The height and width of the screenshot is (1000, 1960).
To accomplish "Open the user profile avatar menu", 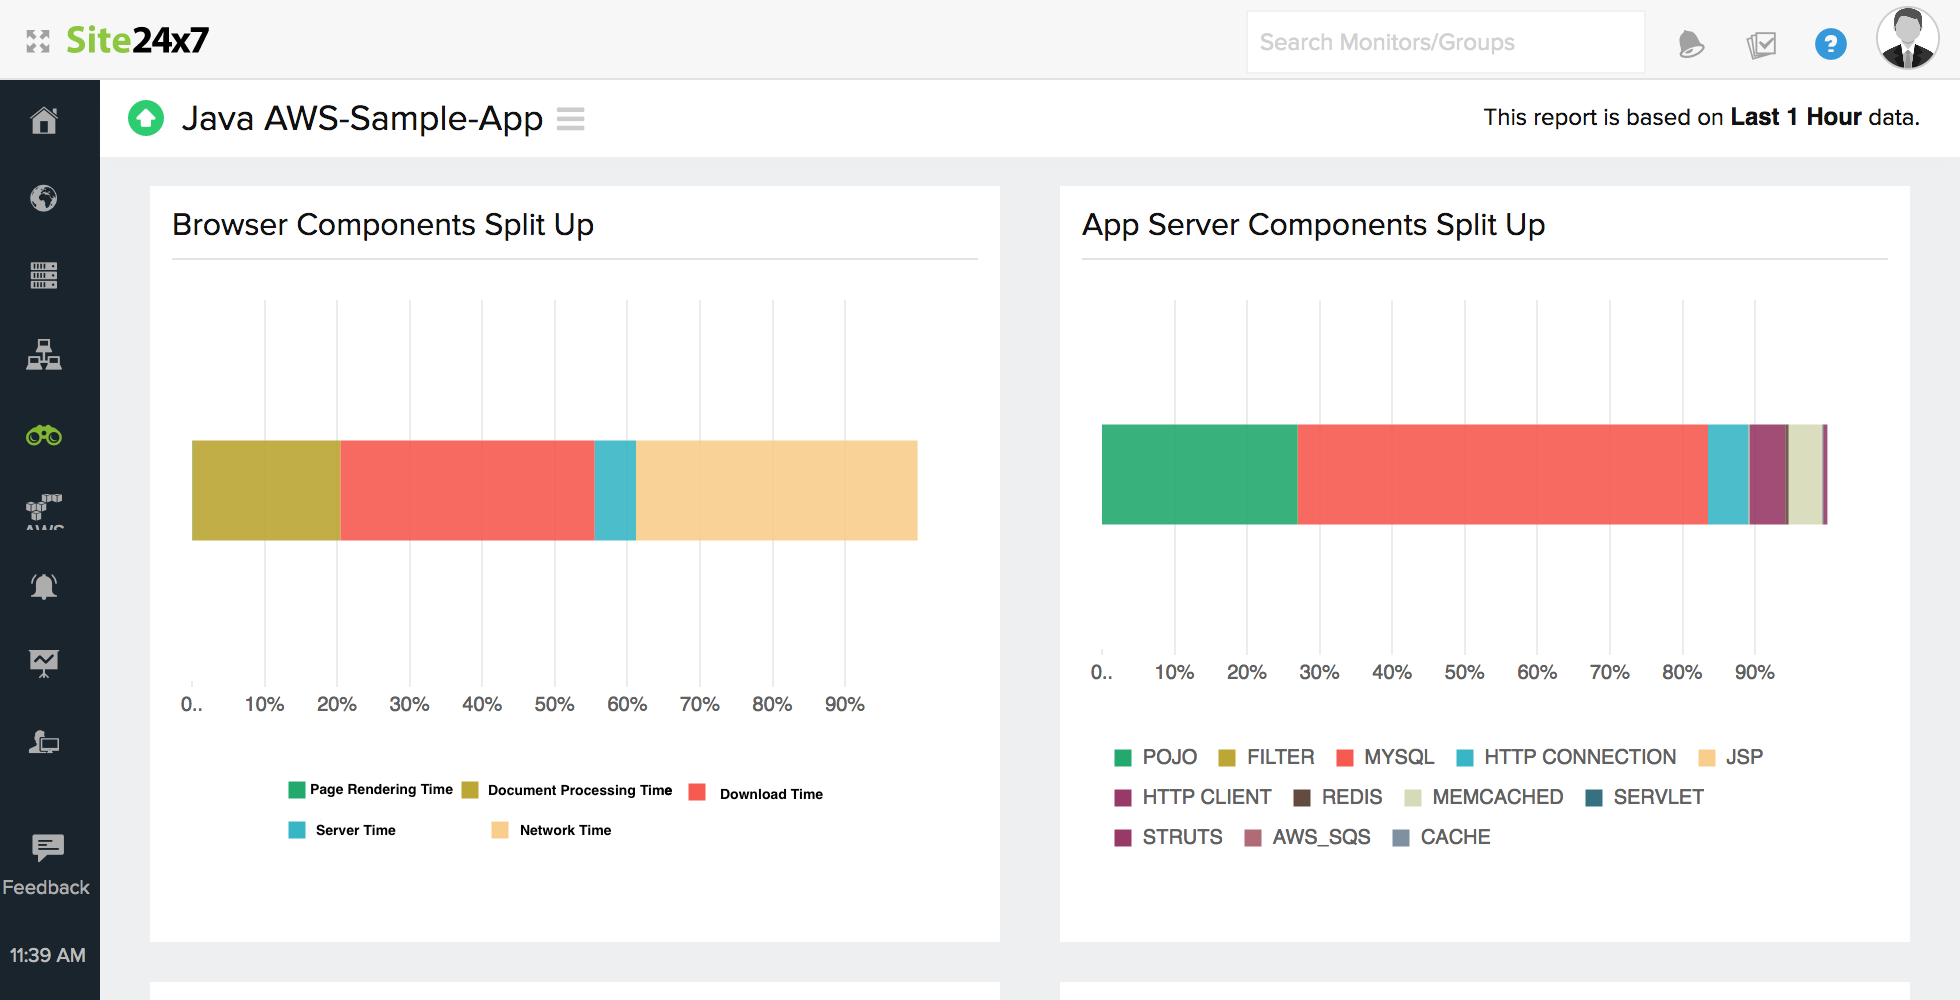I will click(x=1907, y=40).
